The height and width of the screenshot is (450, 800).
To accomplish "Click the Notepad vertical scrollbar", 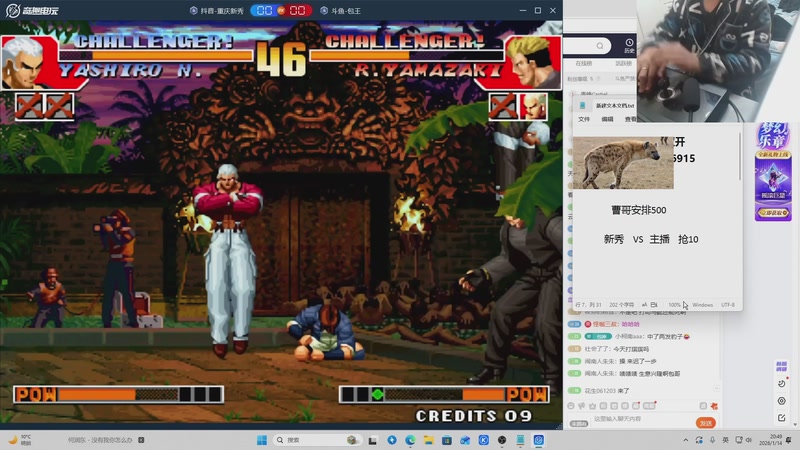I will [739, 157].
